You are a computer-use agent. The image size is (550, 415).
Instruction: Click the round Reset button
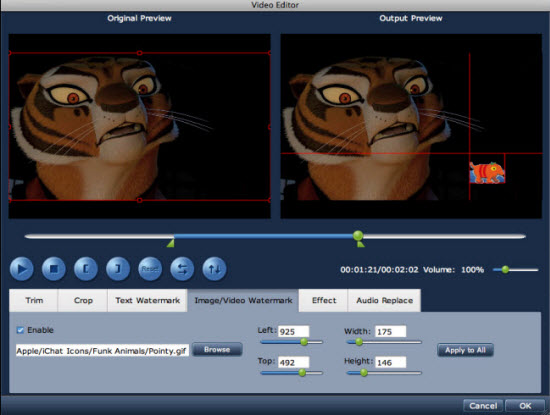coord(150,269)
